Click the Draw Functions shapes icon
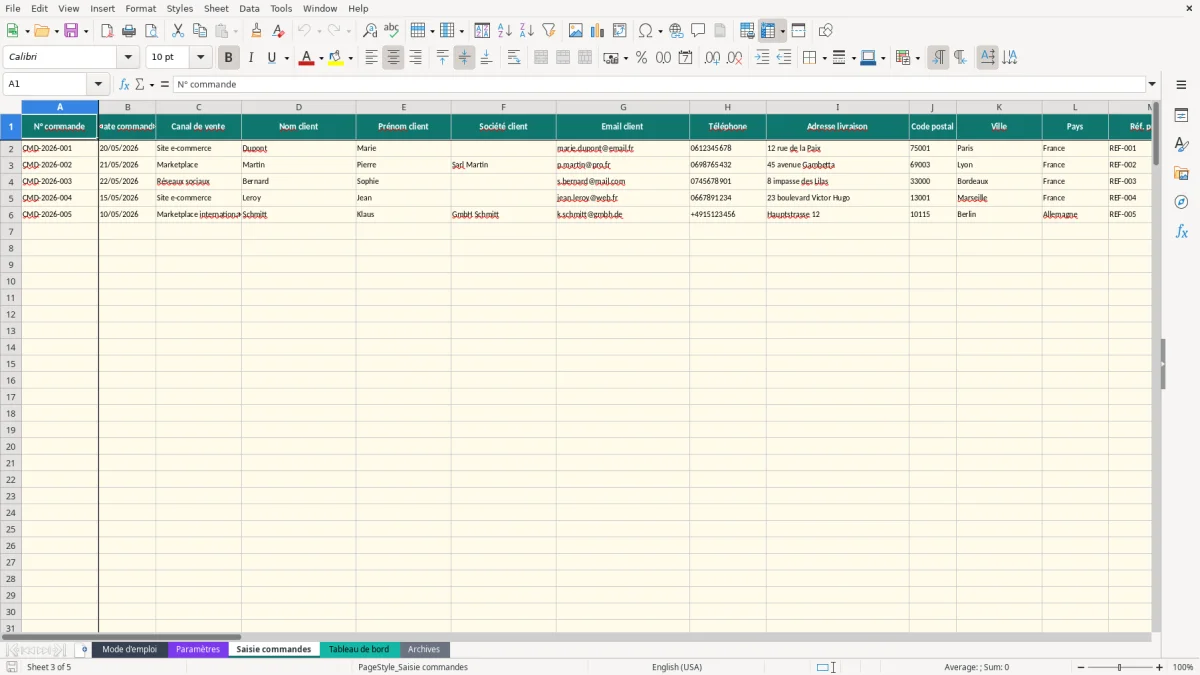The image size is (1200, 675). 826,31
